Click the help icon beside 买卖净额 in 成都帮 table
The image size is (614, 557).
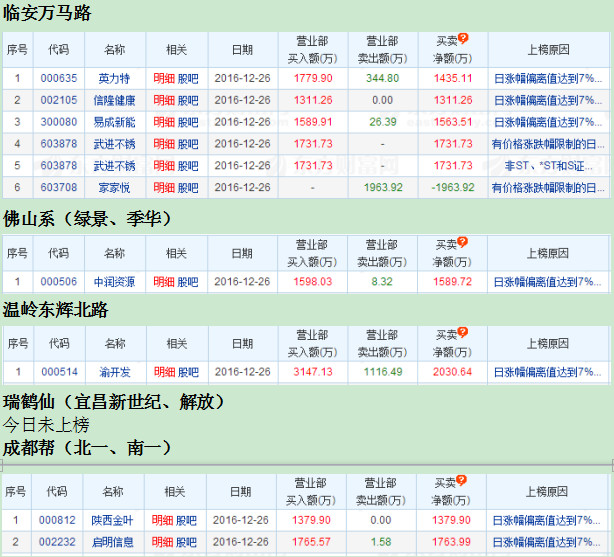coord(462,480)
